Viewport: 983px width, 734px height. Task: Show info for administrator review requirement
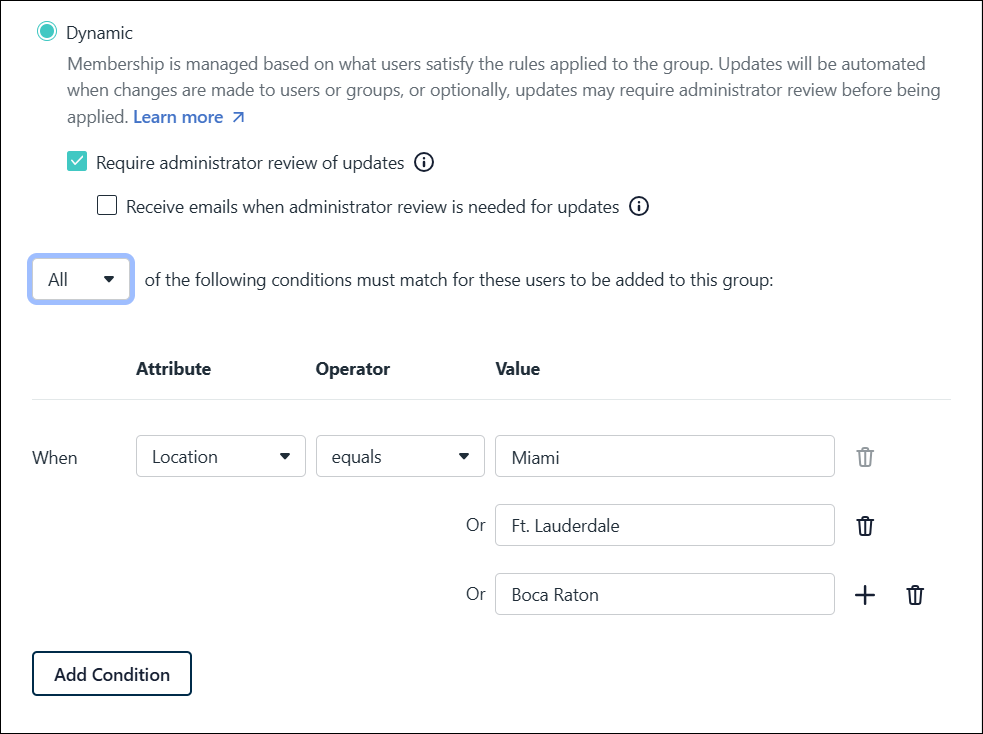(424, 163)
